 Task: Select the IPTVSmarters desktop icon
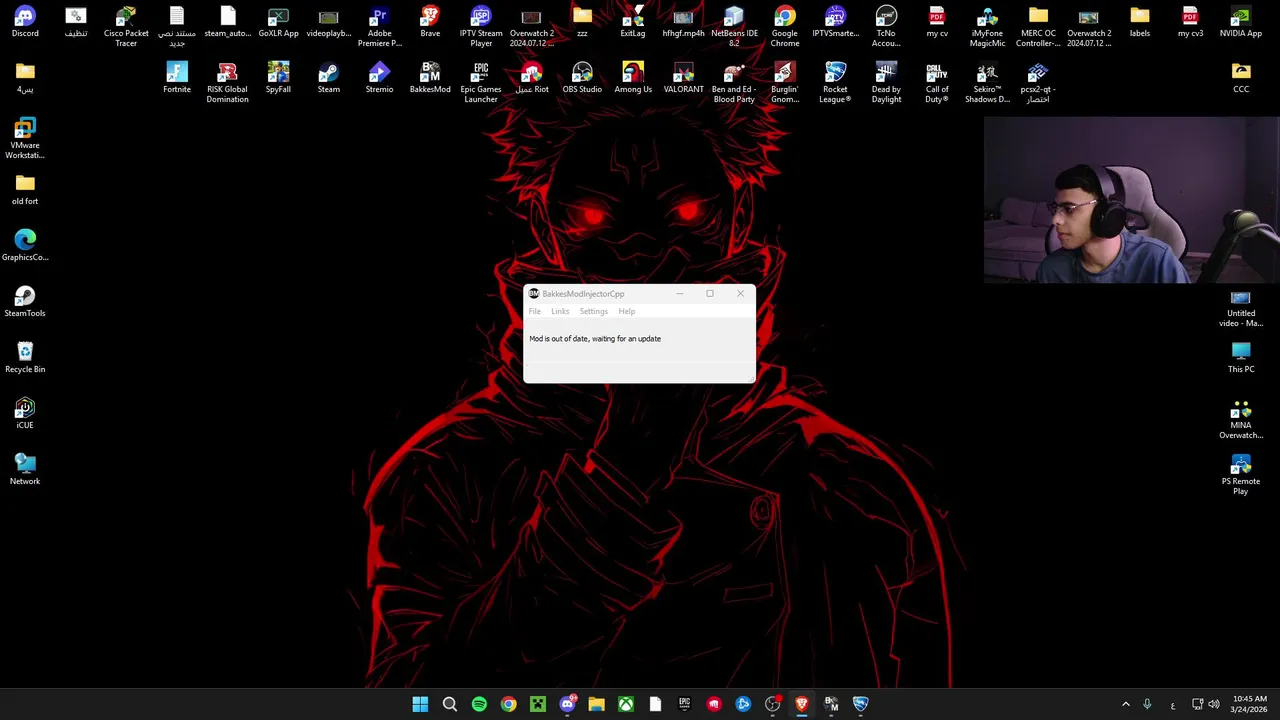[x=835, y=22]
